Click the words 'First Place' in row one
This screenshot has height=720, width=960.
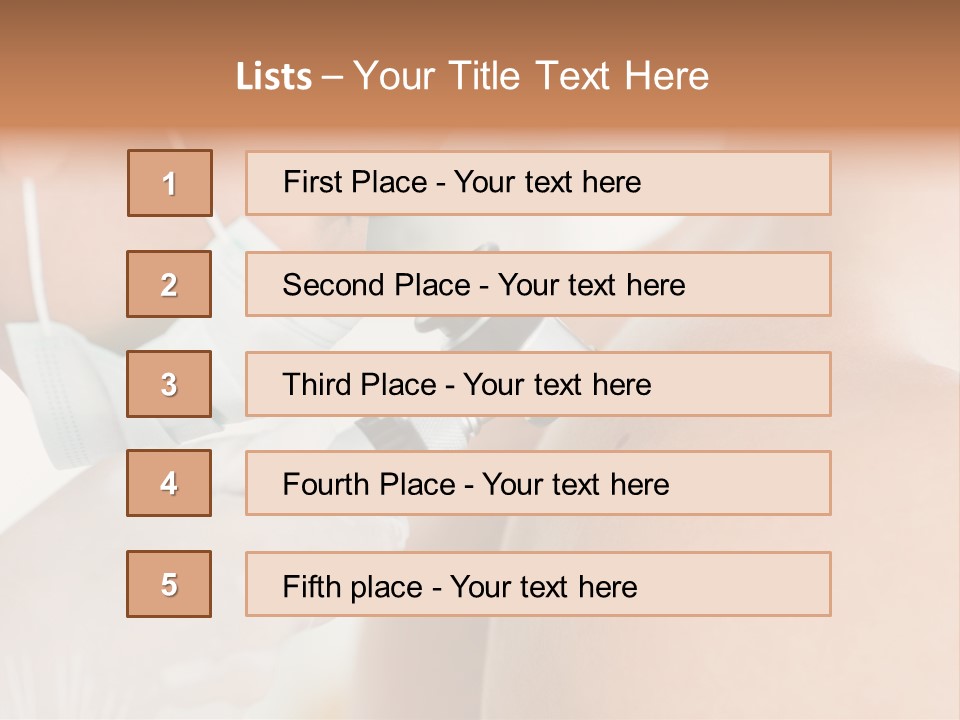tap(355, 182)
